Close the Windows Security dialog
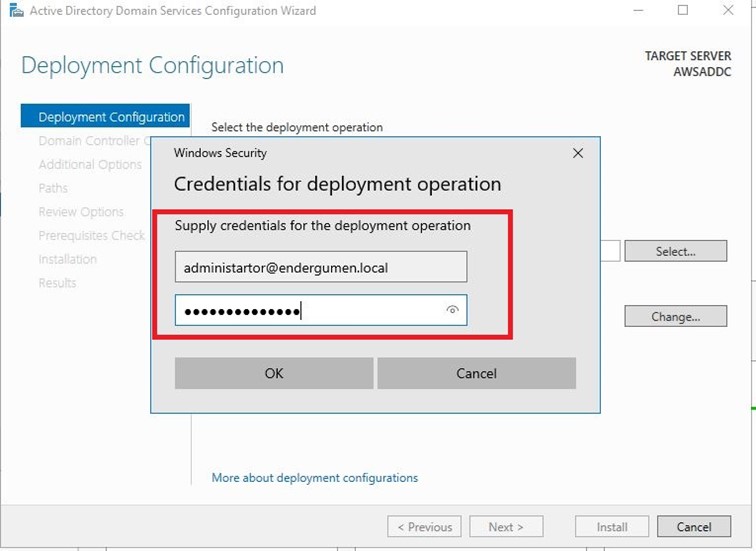The image size is (756, 551). coord(578,153)
